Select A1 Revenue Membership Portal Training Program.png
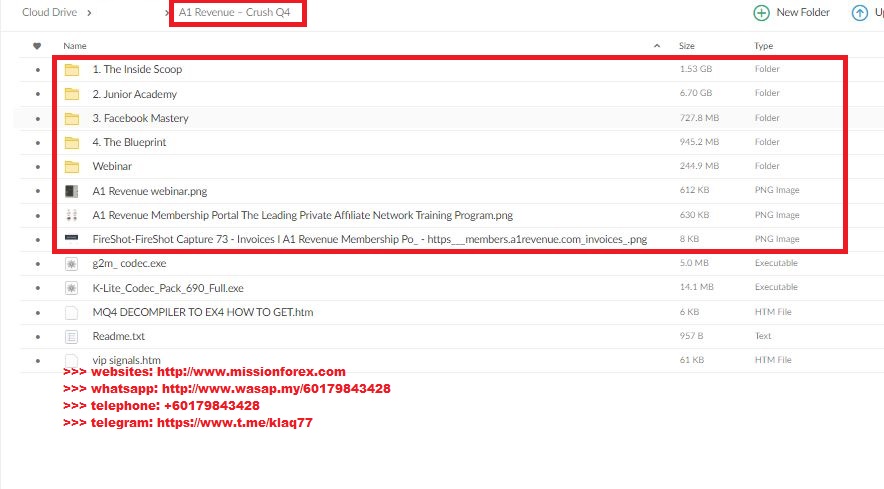This screenshot has width=884, height=489. tap(303, 215)
